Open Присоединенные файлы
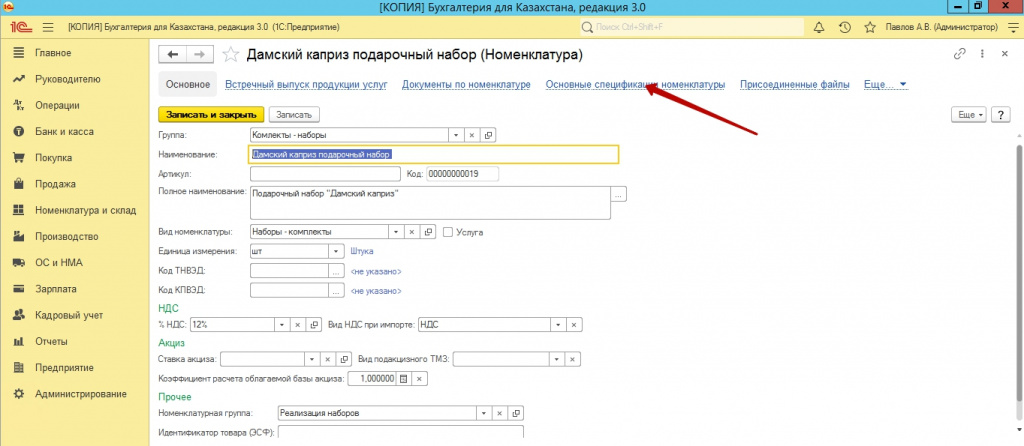1024x446 pixels. tap(795, 84)
